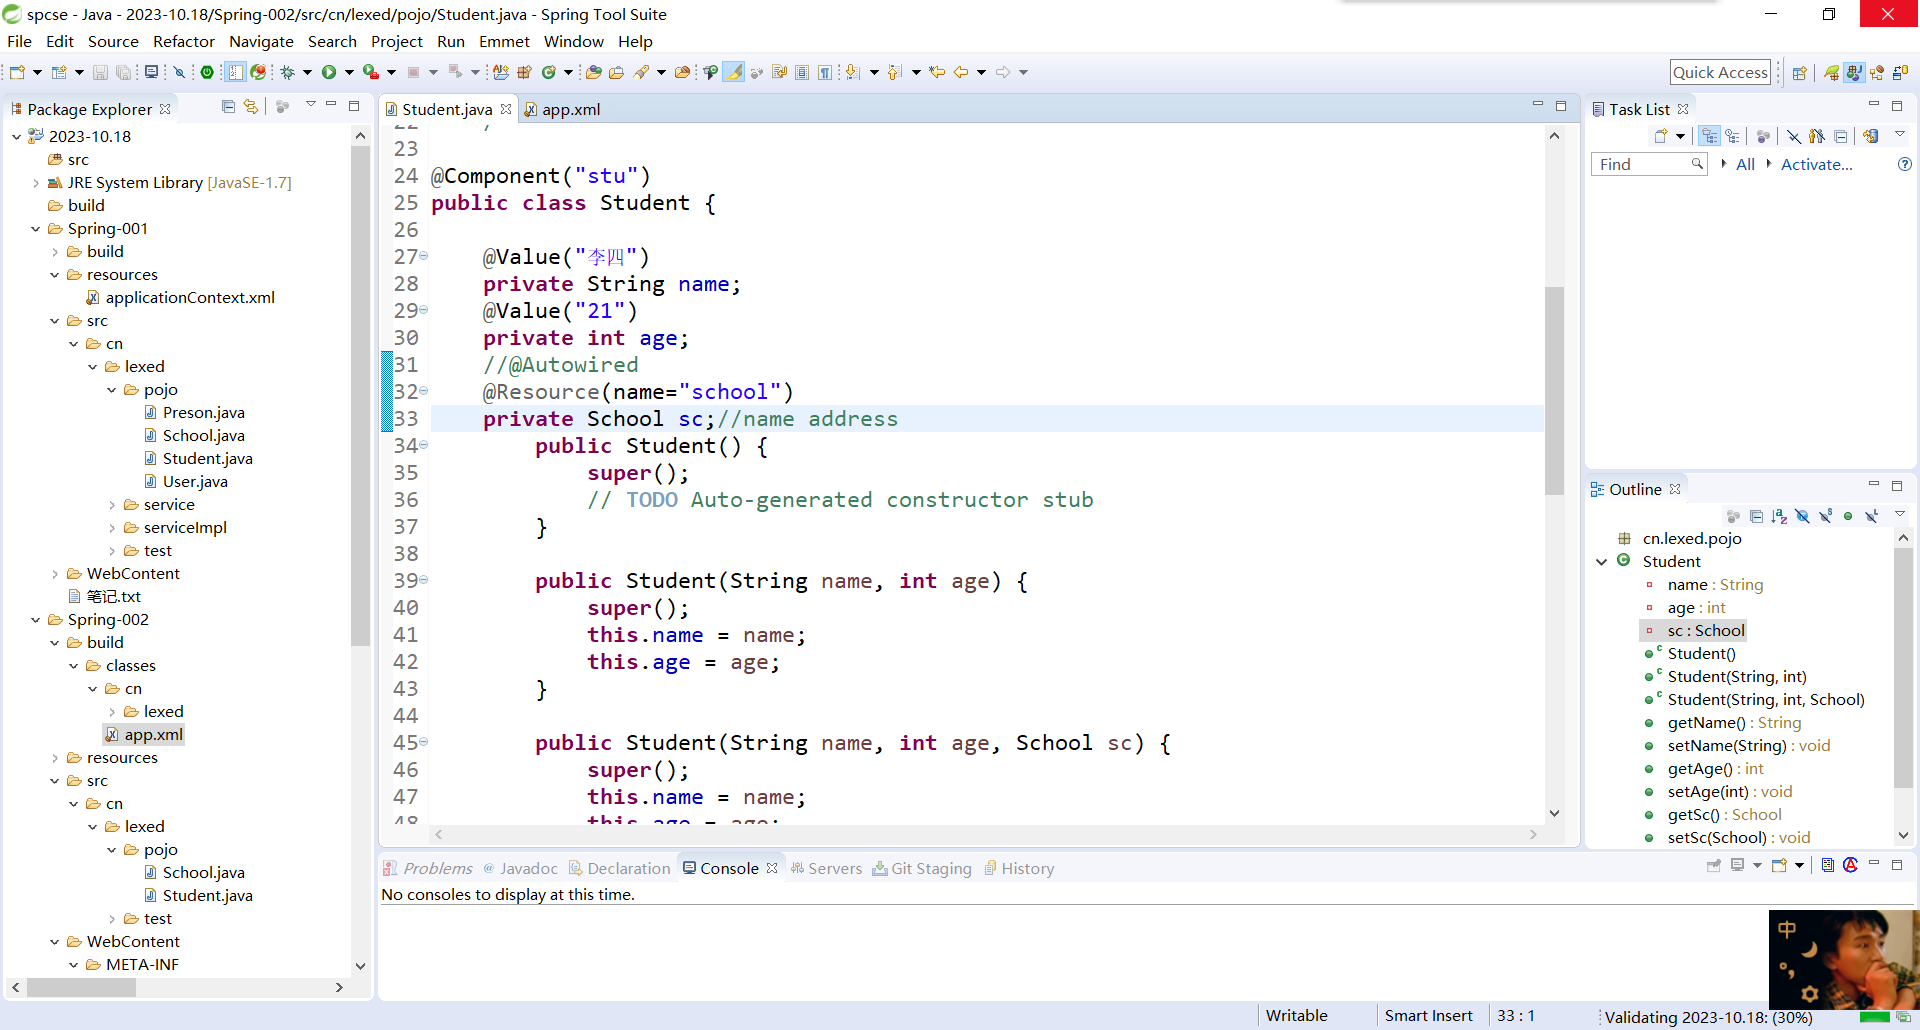1920x1030 pixels.
Task: Create a new task in Task List
Action: [x=1661, y=136]
